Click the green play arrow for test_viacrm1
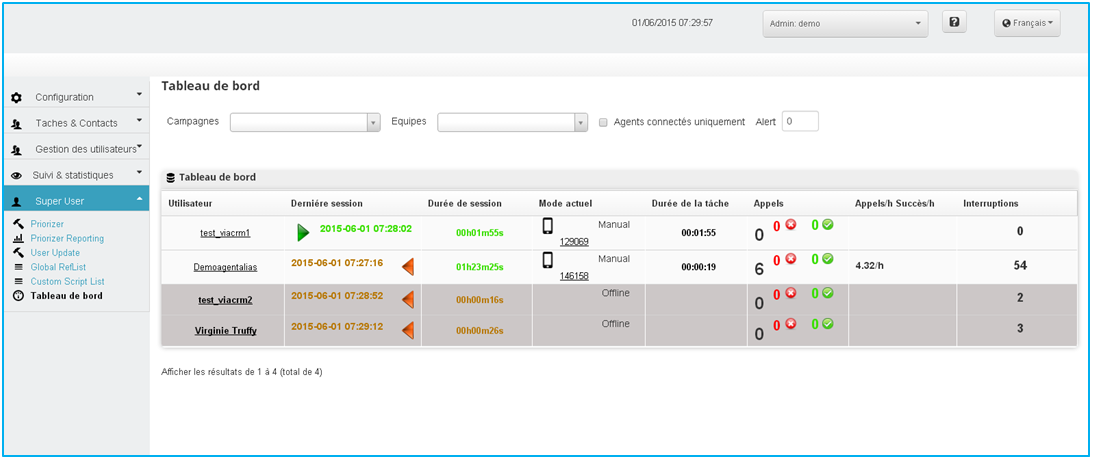Viewport: 1093px width, 459px height. click(x=303, y=232)
